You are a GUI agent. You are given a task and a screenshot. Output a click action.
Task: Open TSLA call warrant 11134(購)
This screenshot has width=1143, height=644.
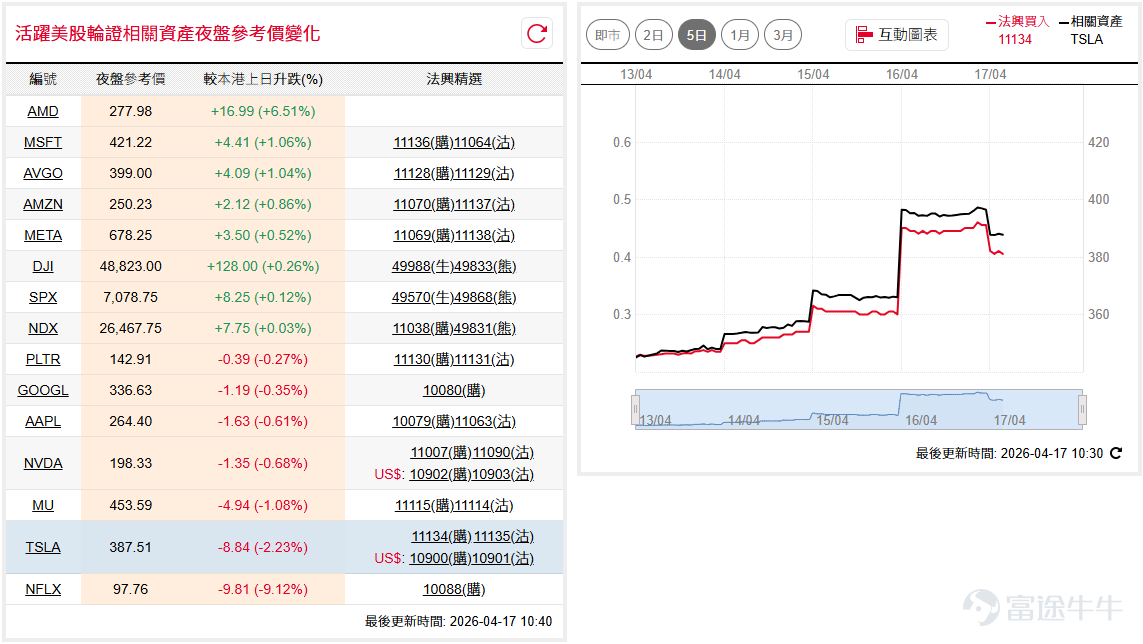(441, 536)
